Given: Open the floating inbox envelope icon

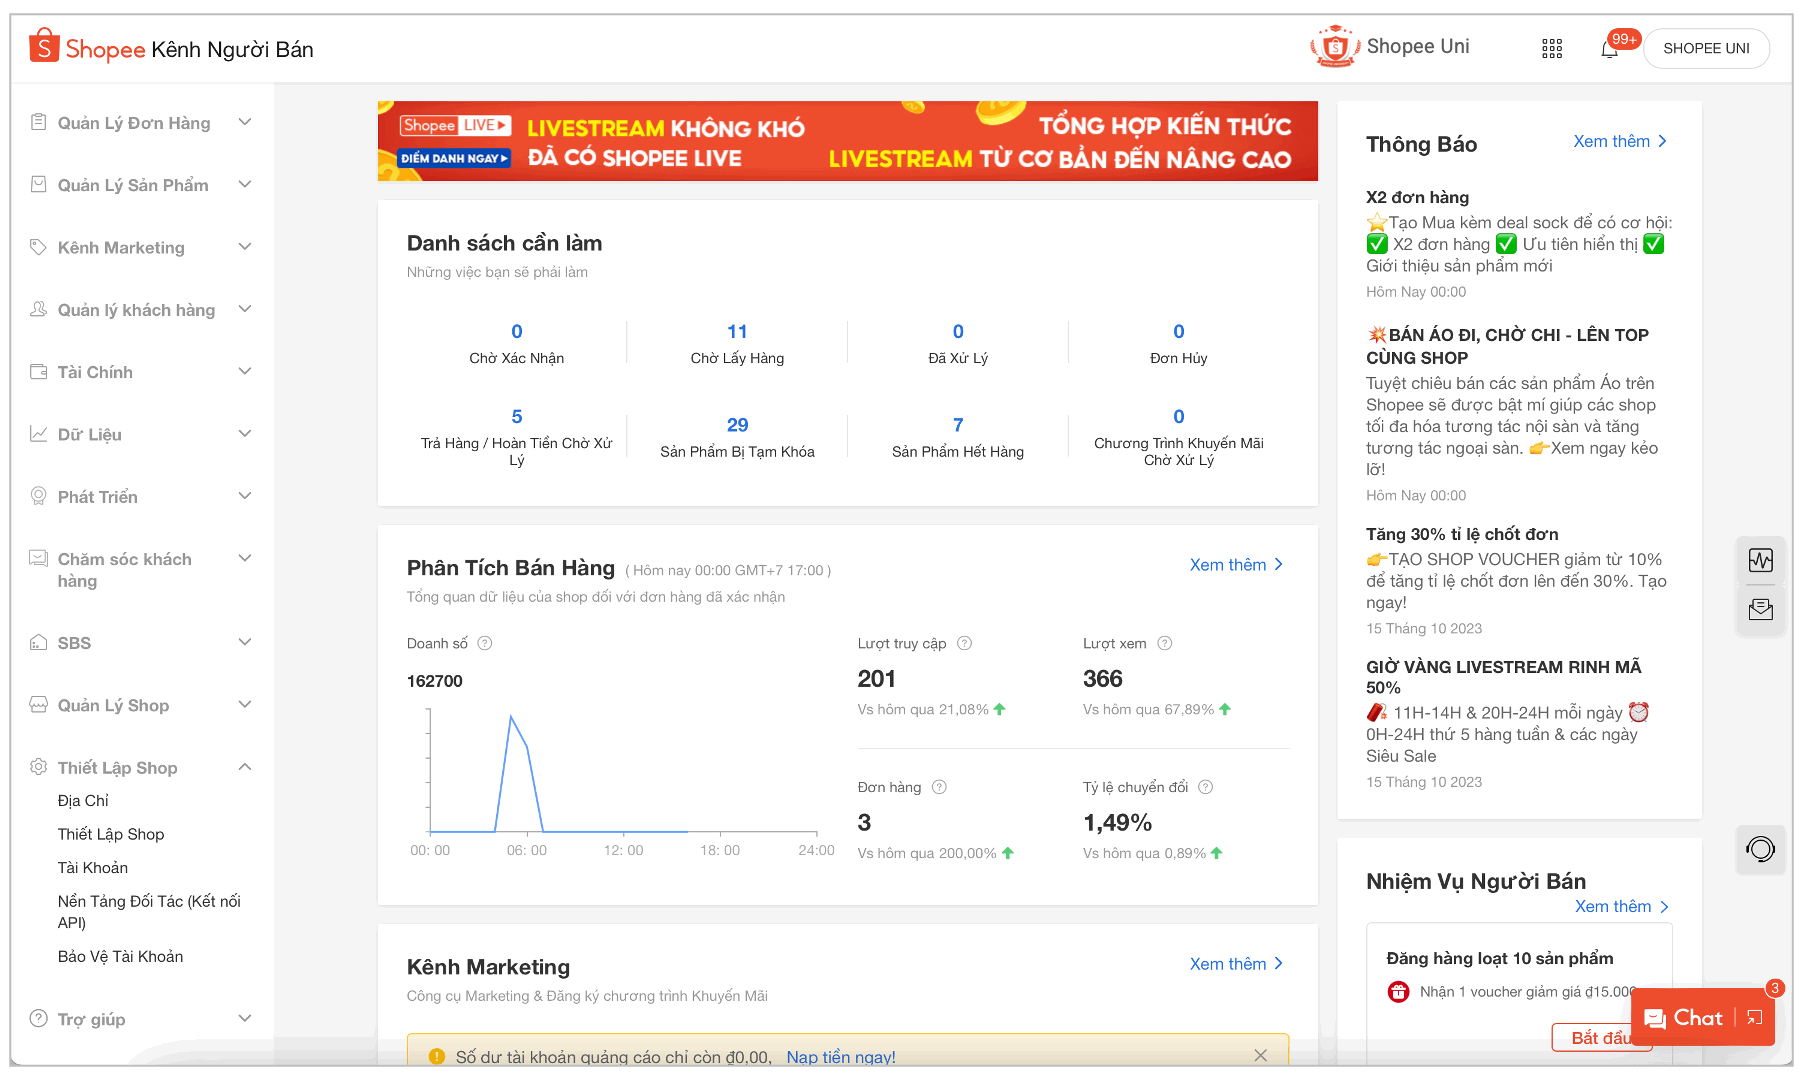Looking at the screenshot, I should point(1760,609).
